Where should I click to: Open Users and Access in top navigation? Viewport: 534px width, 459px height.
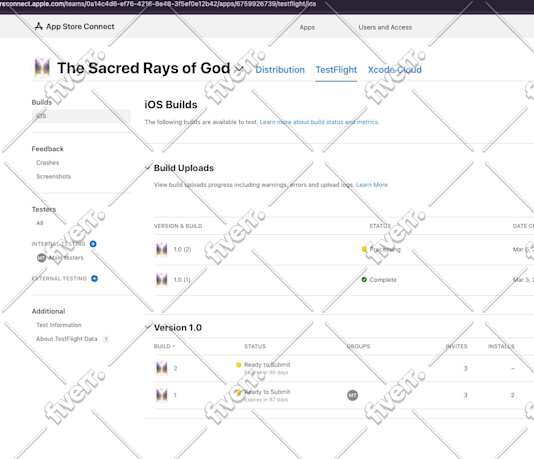click(385, 27)
